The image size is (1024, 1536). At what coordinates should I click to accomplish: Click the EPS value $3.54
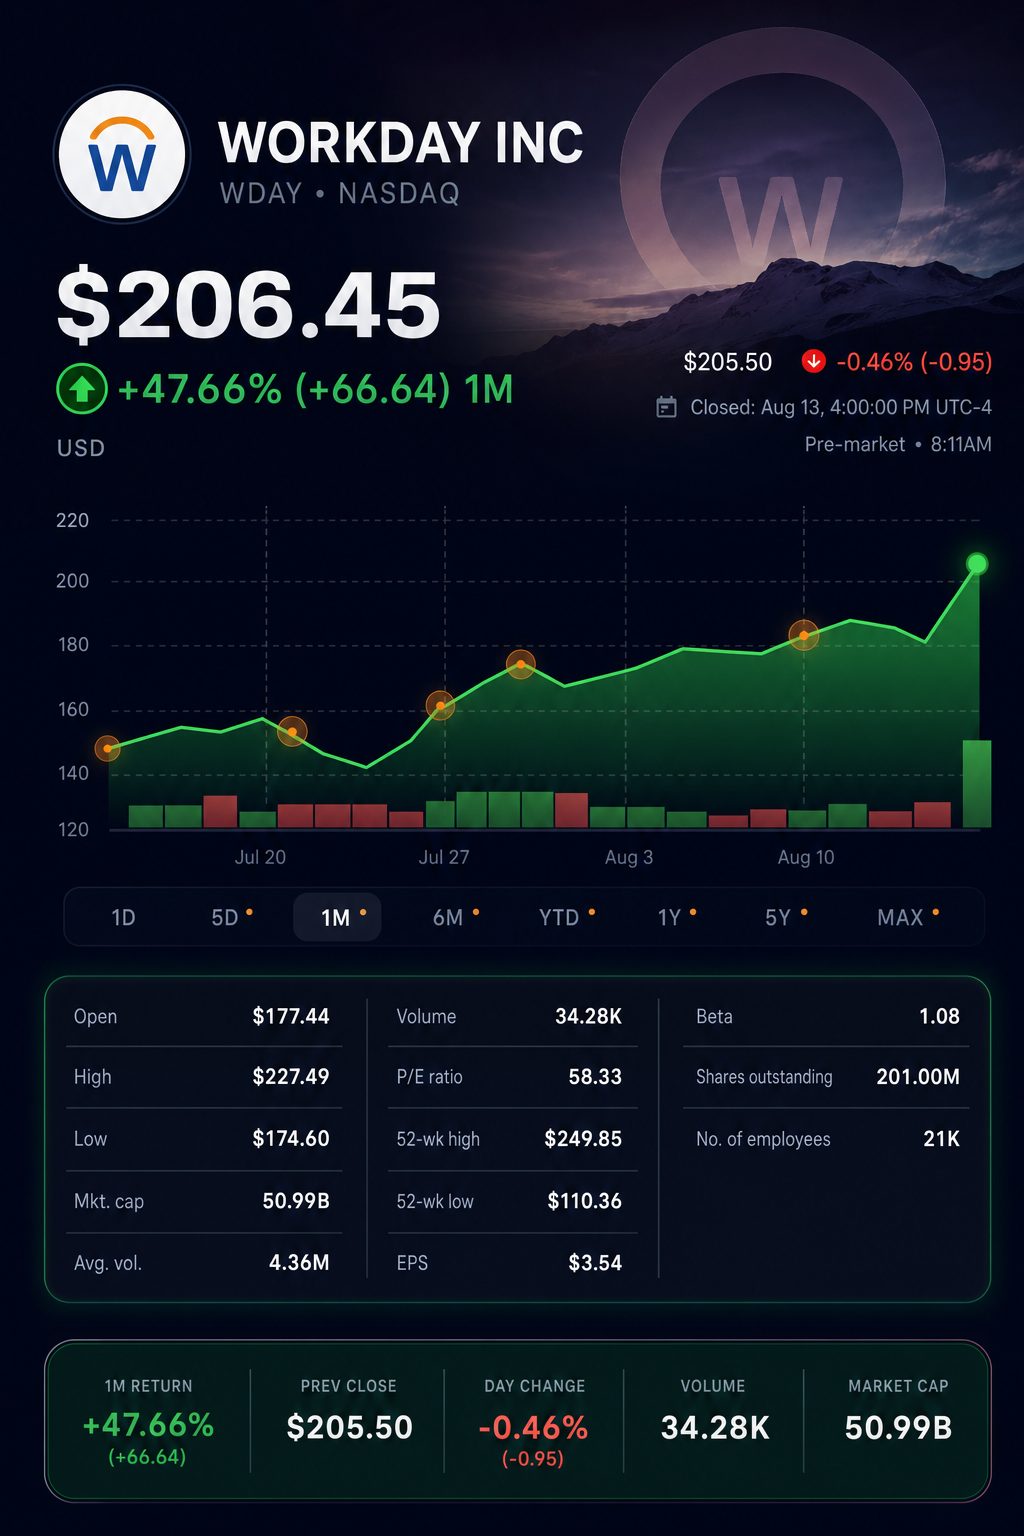click(595, 1263)
